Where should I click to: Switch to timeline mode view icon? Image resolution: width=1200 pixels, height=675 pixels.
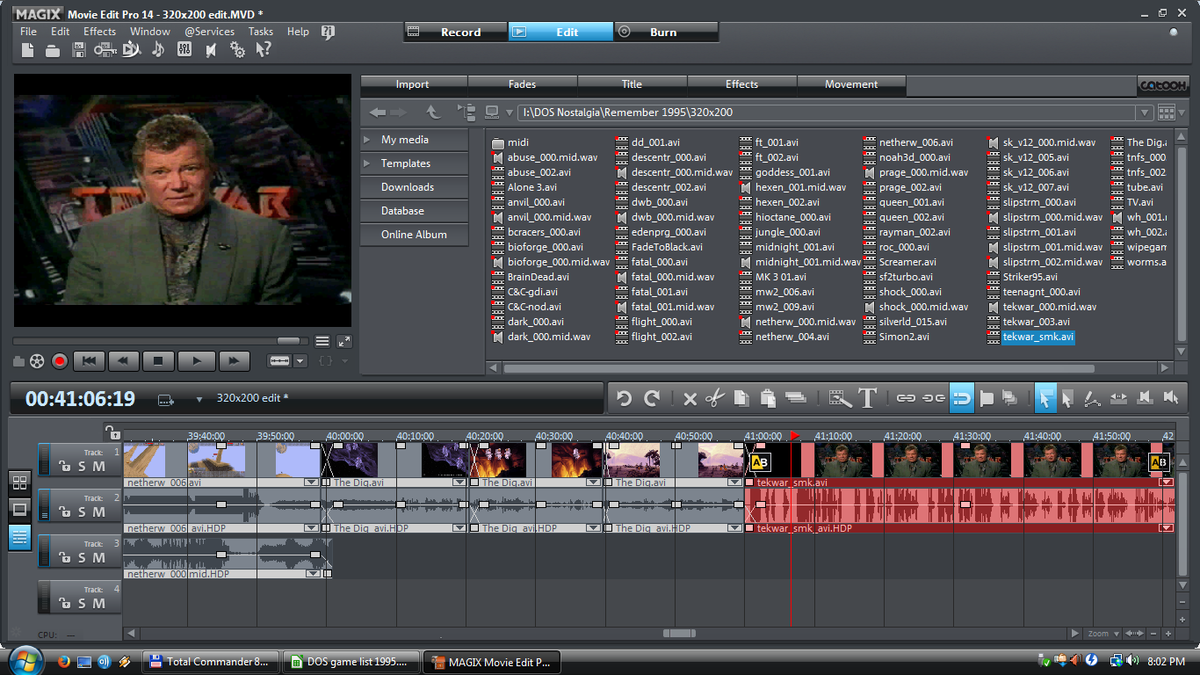point(20,537)
